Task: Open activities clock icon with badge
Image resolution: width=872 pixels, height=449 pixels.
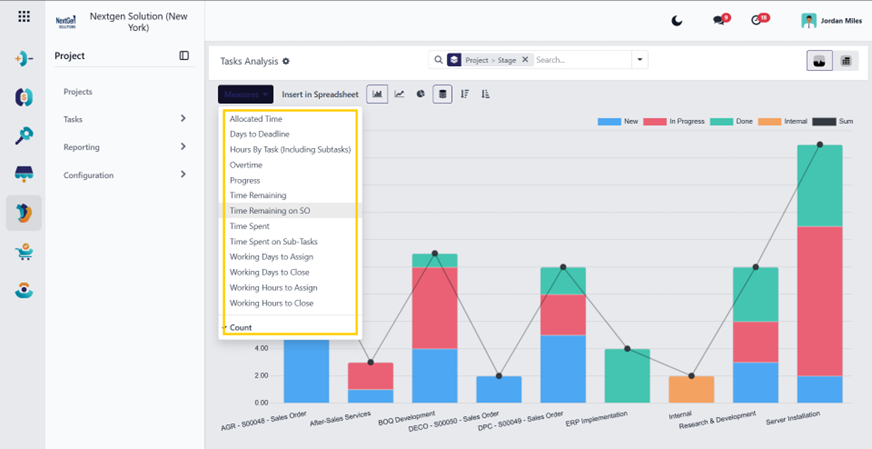Action: [x=759, y=20]
